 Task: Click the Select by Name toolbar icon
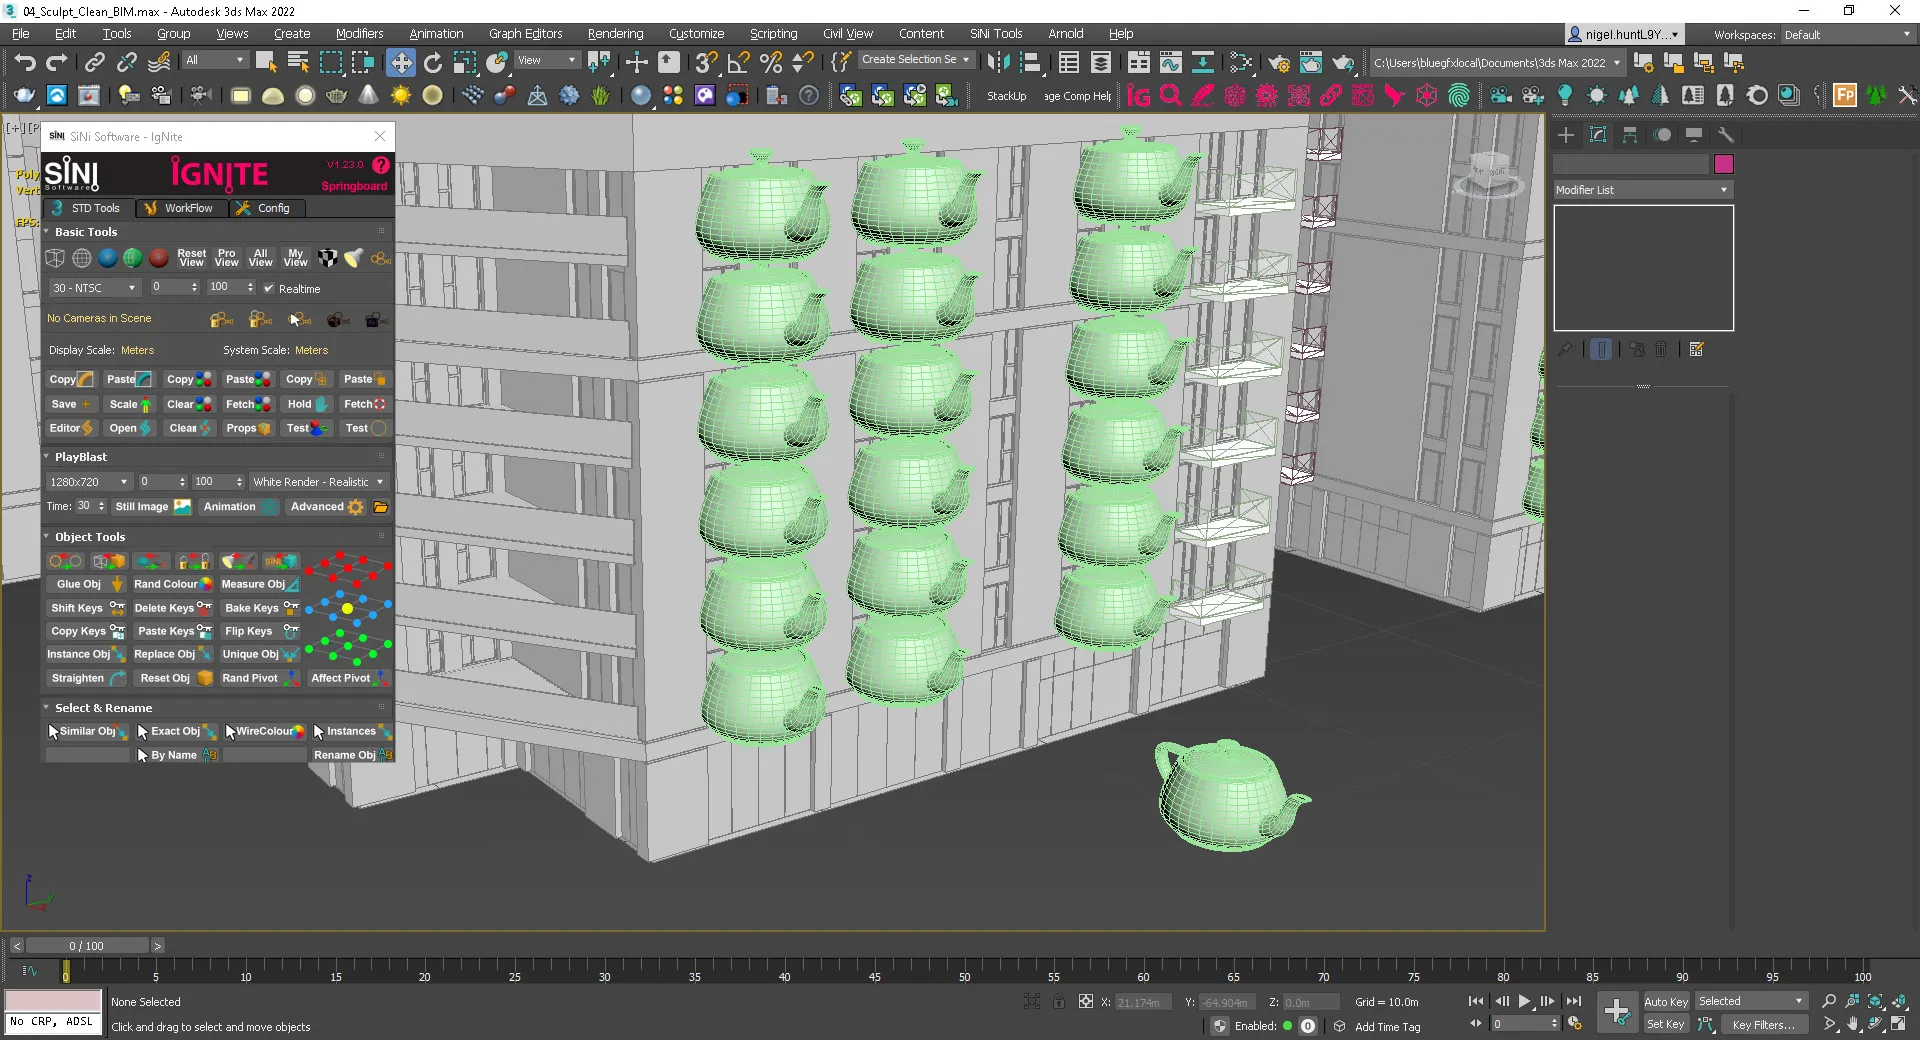coord(297,63)
